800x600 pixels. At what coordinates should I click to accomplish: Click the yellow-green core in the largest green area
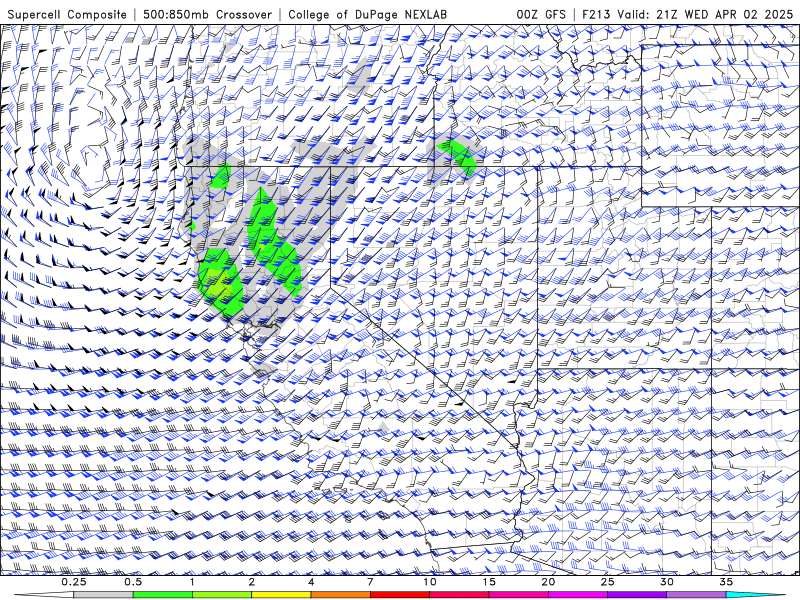click(x=220, y=284)
